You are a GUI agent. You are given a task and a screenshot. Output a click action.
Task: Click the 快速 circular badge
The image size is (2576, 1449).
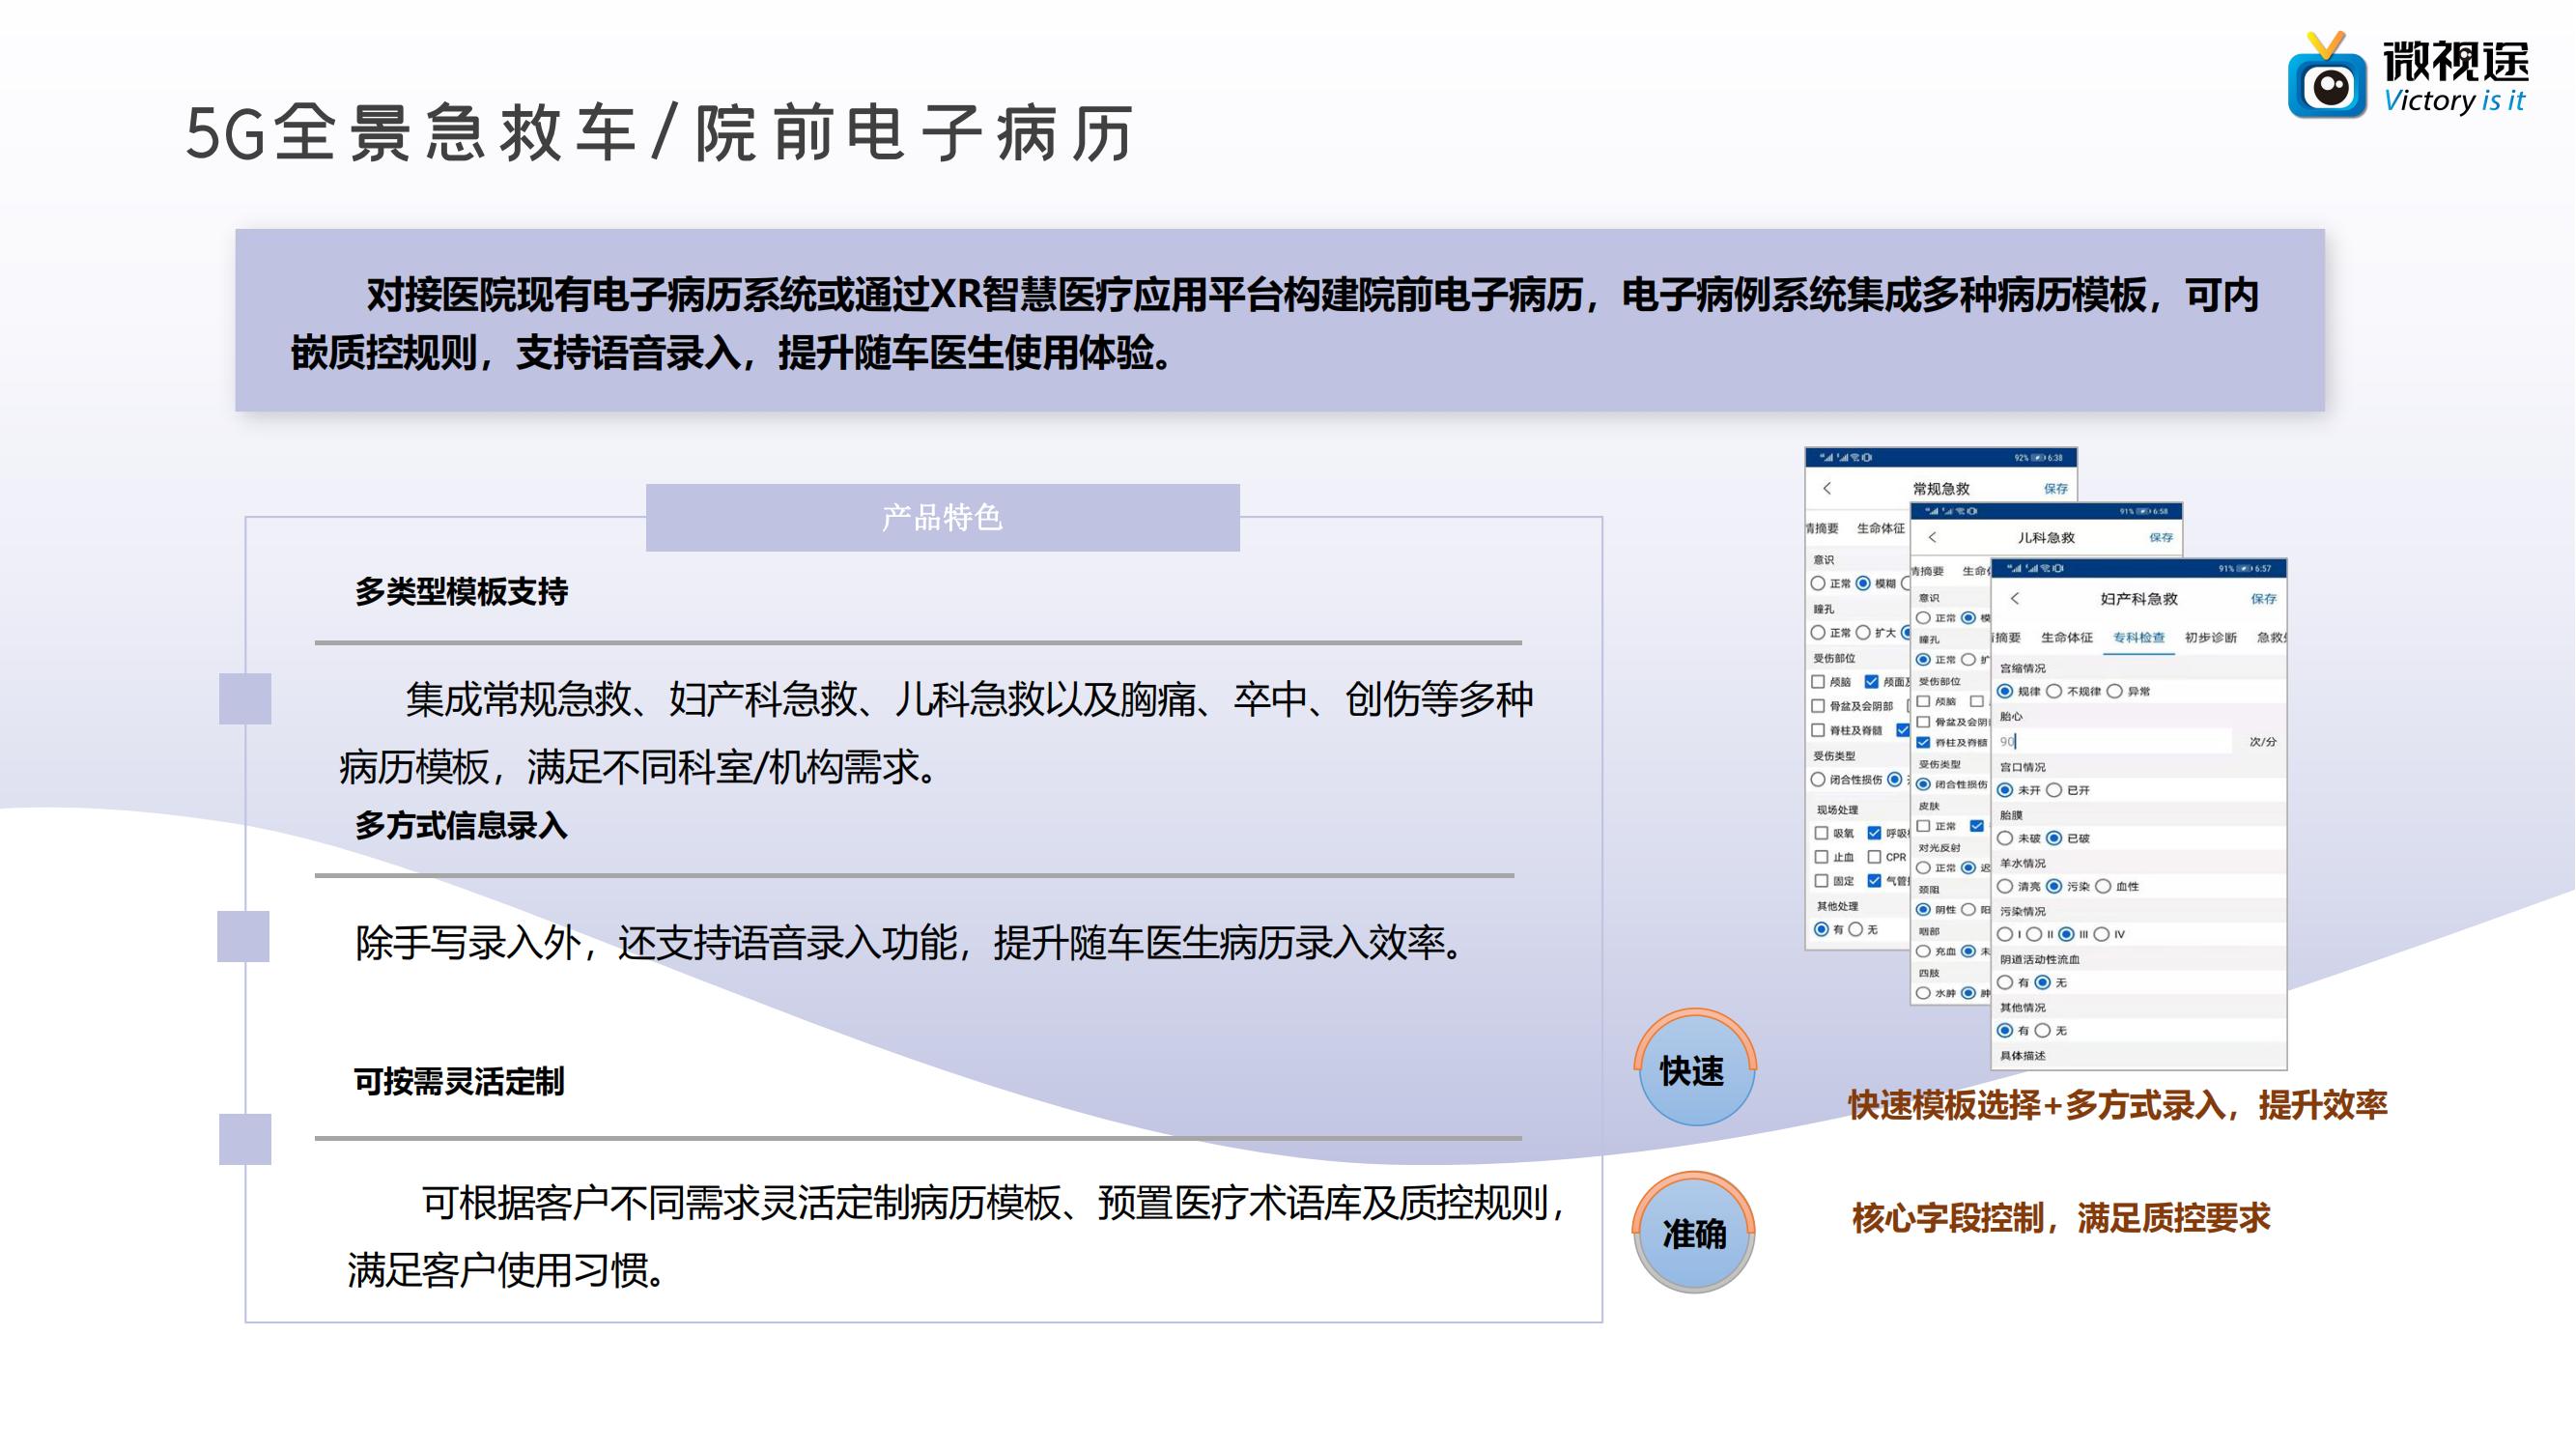pos(1693,1071)
